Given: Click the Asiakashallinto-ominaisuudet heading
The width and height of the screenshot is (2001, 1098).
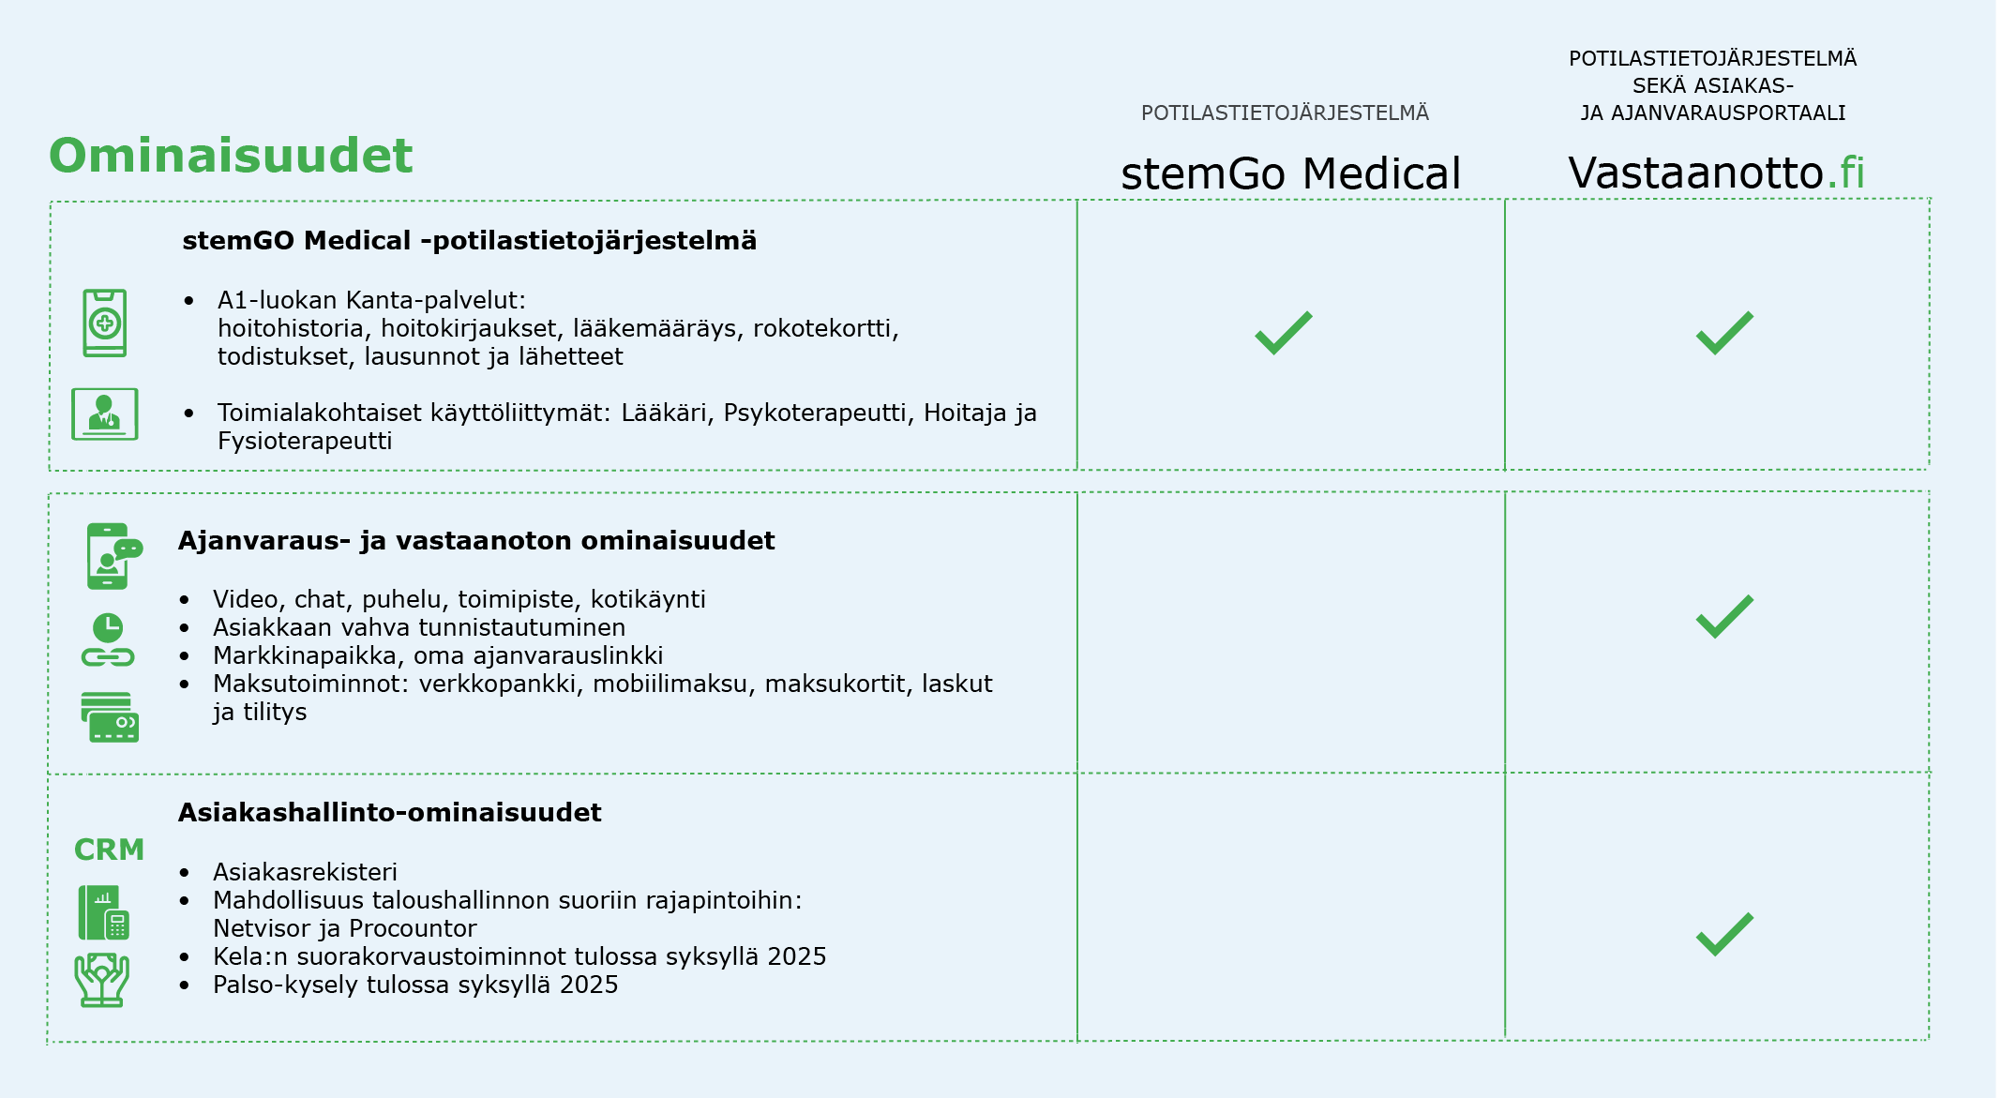Looking at the screenshot, I should pos(389,812).
